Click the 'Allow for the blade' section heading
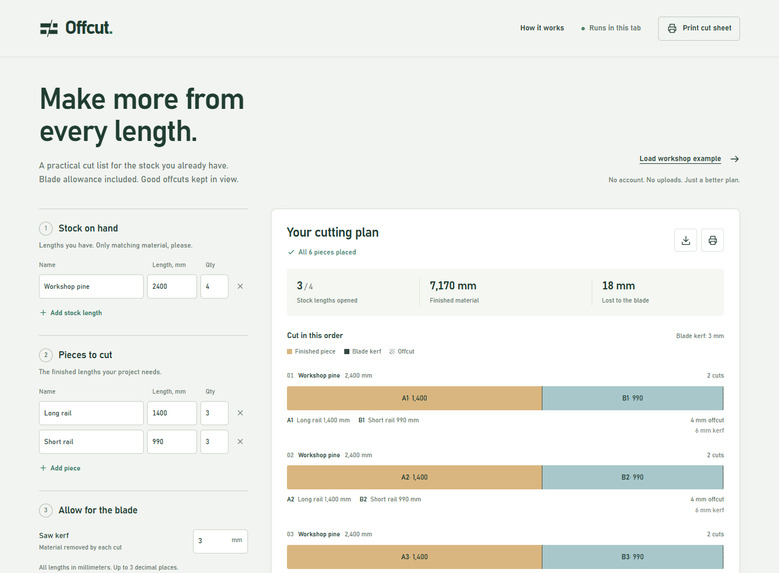The height and width of the screenshot is (573, 779). click(98, 510)
